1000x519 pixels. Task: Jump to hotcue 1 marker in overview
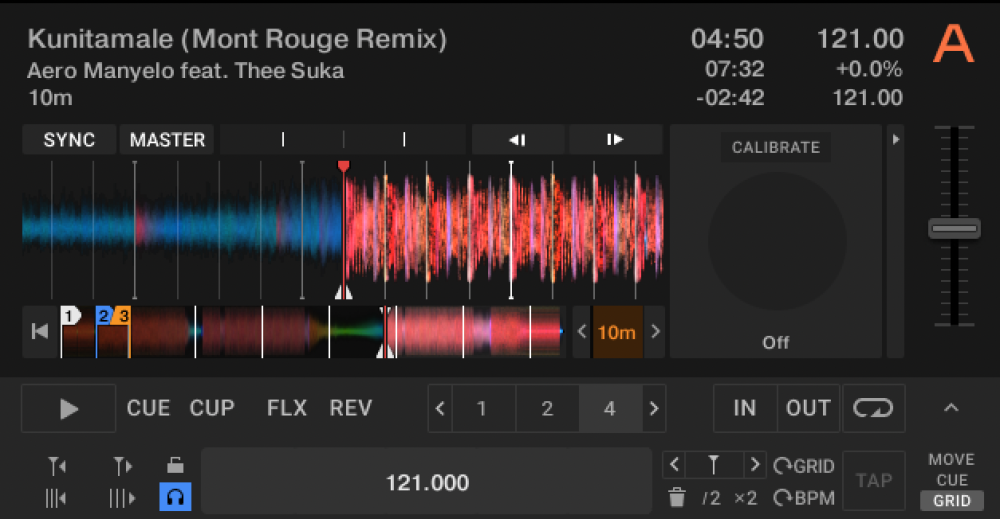(x=70, y=315)
